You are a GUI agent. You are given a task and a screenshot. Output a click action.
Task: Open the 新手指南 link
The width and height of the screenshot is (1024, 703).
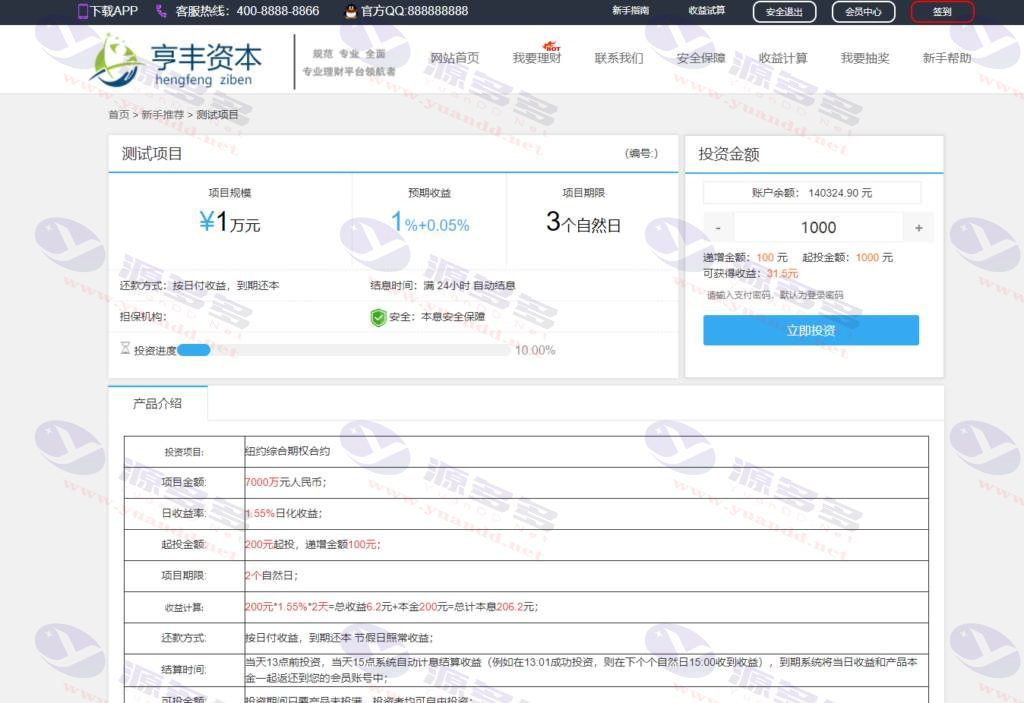click(x=630, y=10)
